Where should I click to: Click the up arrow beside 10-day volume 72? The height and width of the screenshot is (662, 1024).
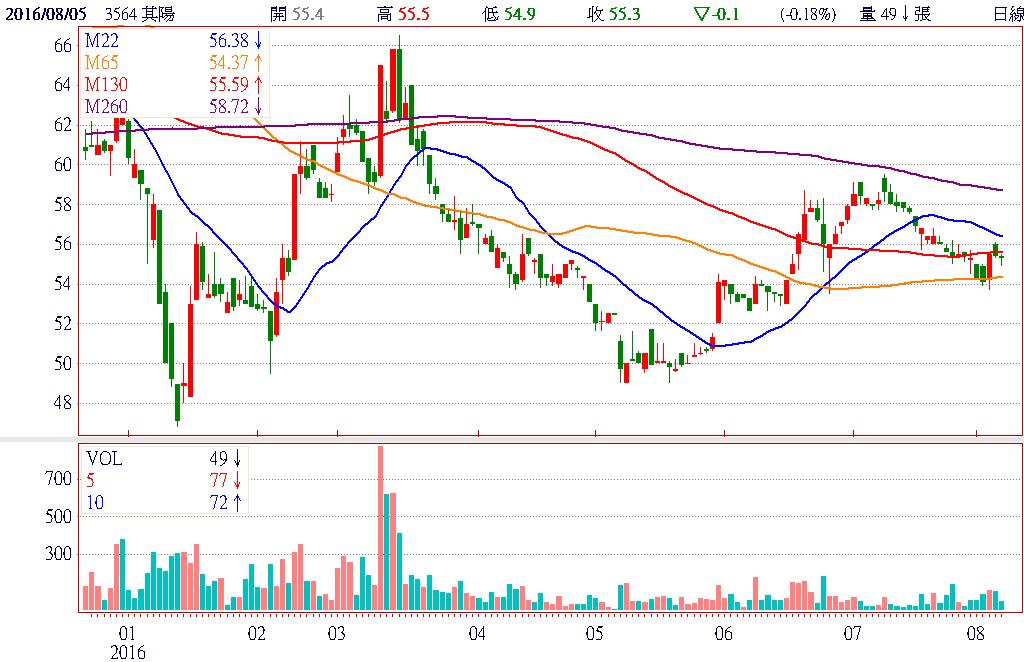point(237,501)
